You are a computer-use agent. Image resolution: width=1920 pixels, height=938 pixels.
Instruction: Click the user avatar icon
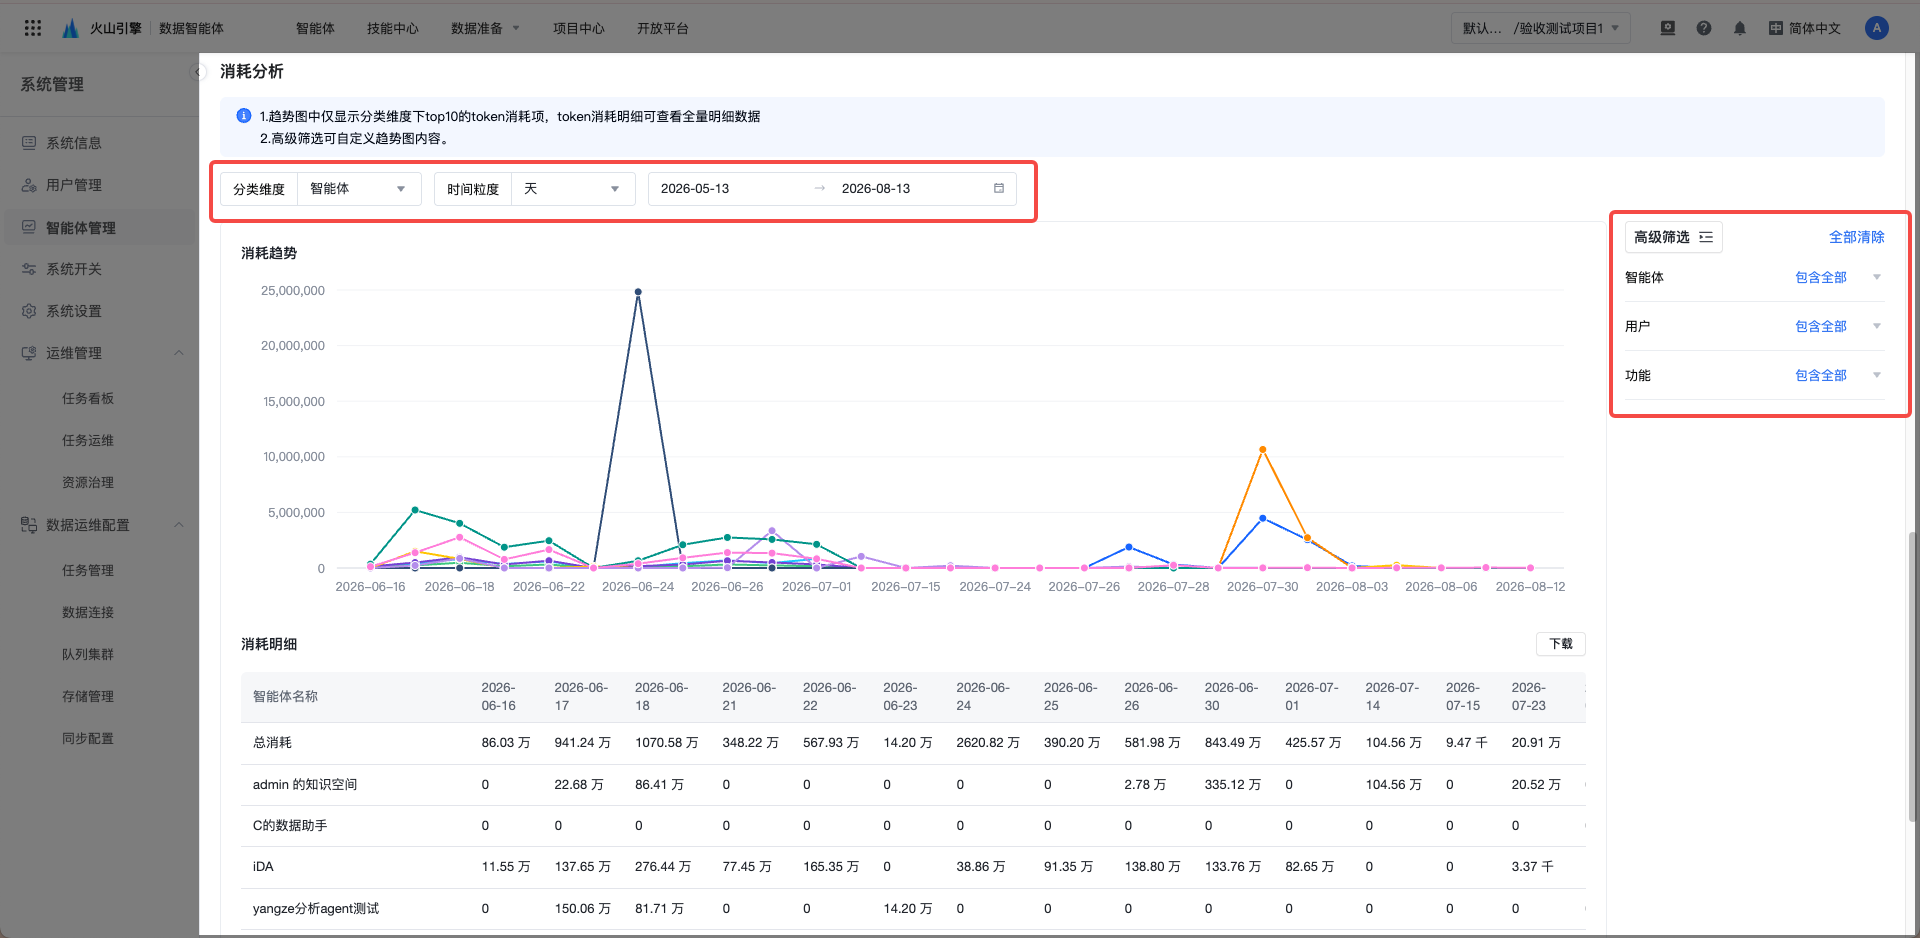coord(1877,28)
